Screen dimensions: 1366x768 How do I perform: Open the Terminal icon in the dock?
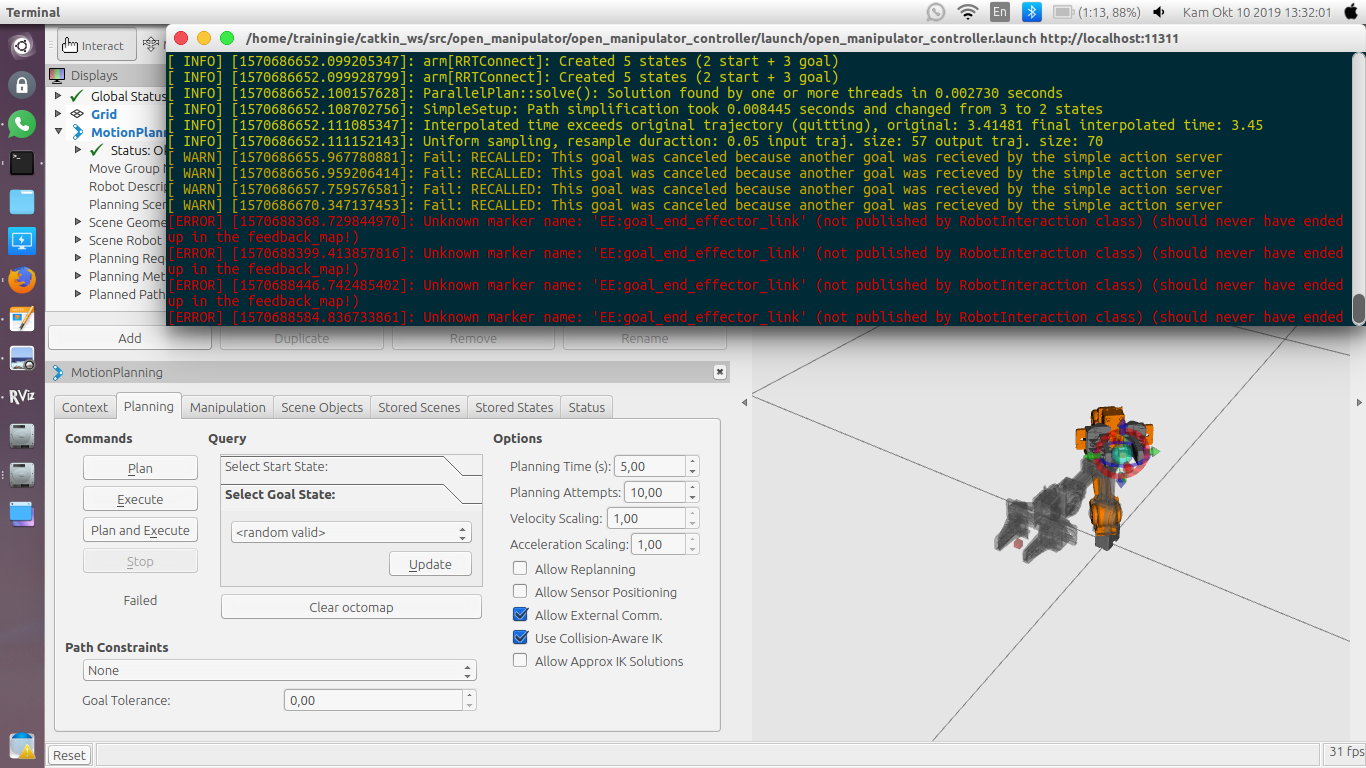tap(22, 163)
